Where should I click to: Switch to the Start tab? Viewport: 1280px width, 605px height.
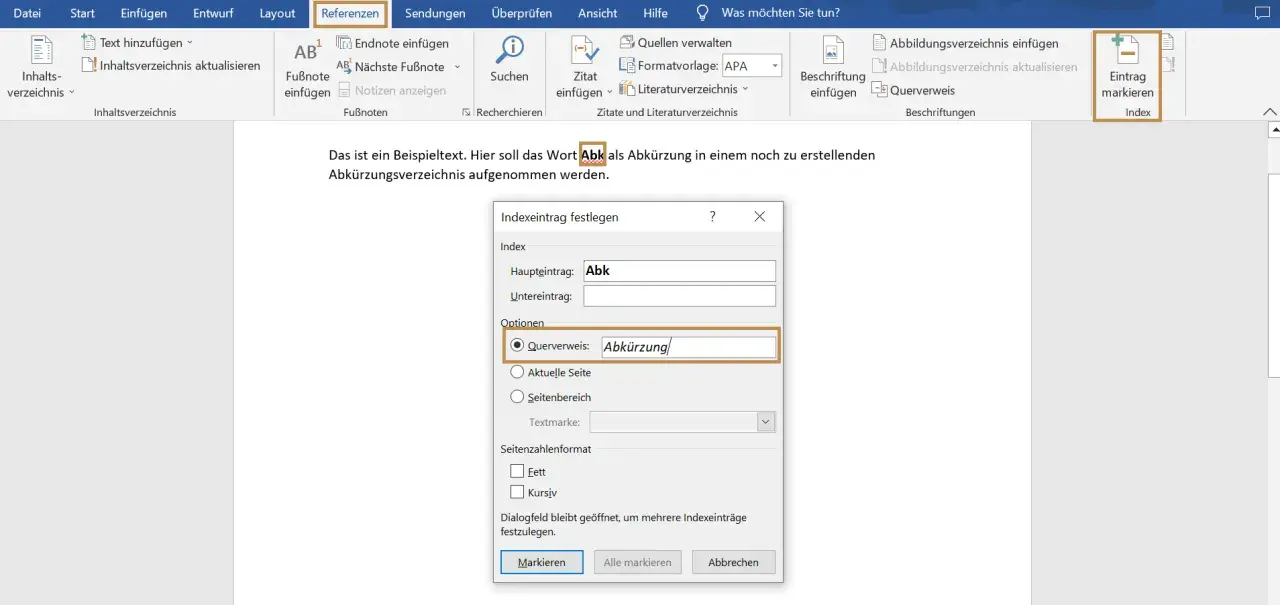[x=83, y=13]
